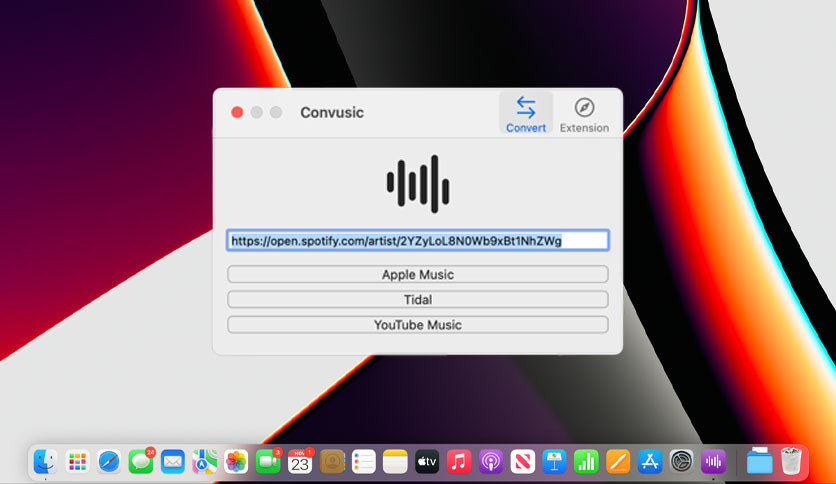The width and height of the screenshot is (836, 484).
Task: Open the Mail app in the Dock
Action: pyautogui.click(x=173, y=461)
